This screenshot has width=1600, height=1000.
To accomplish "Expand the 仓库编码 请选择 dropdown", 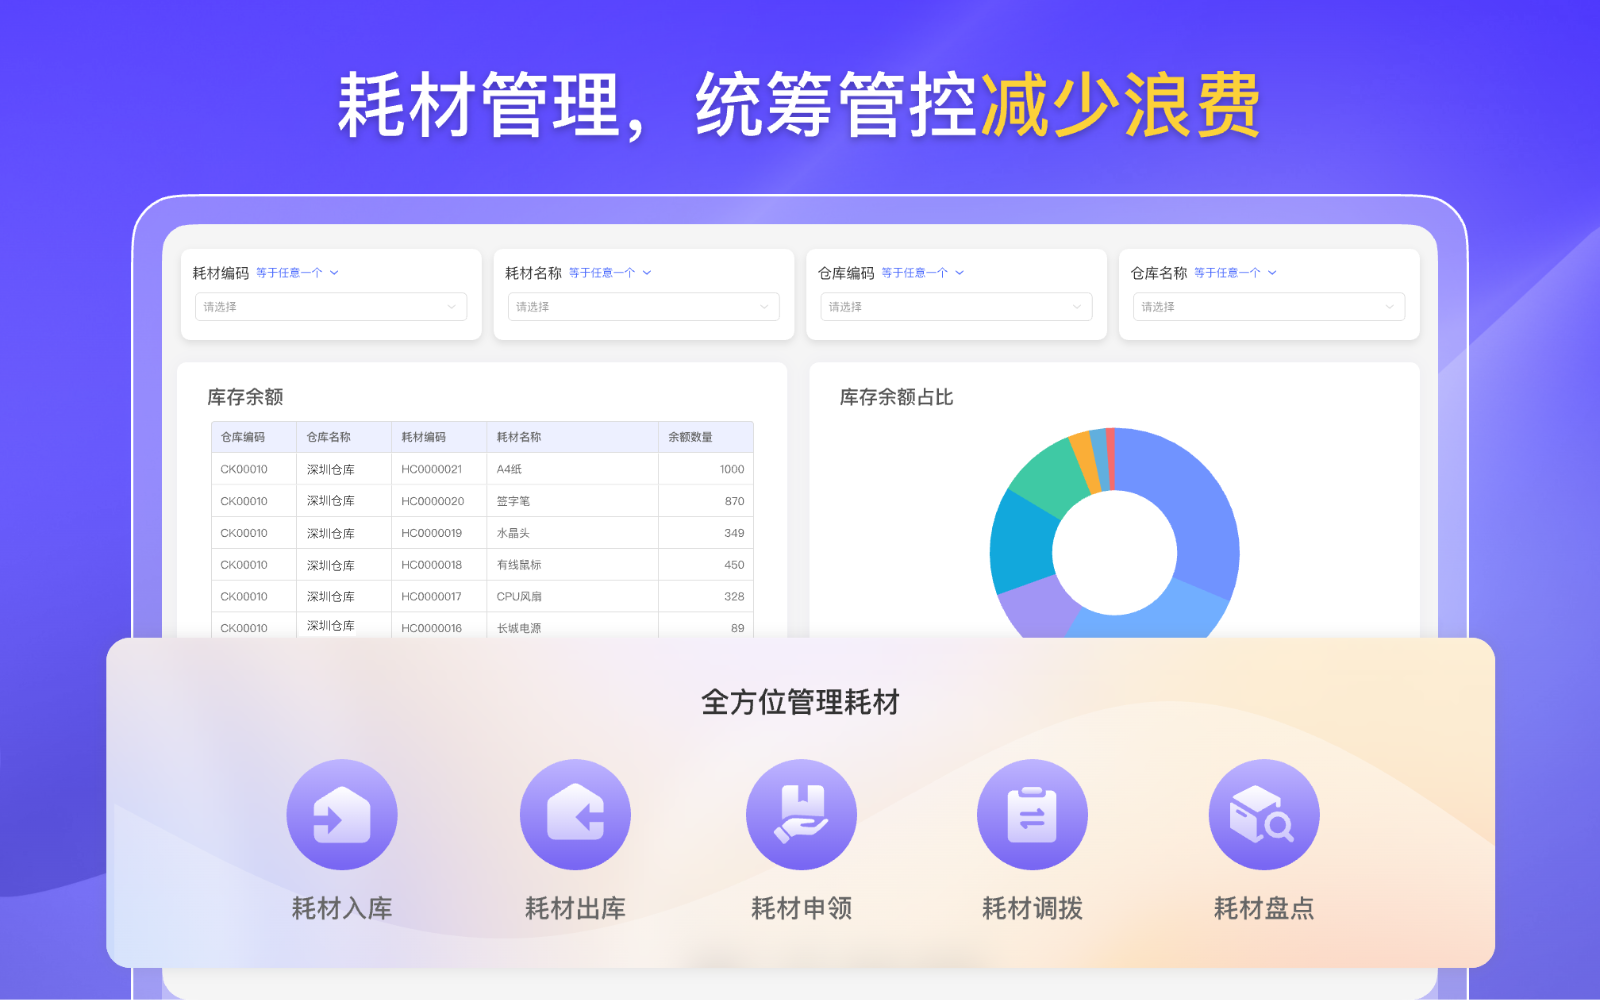I will click(956, 307).
